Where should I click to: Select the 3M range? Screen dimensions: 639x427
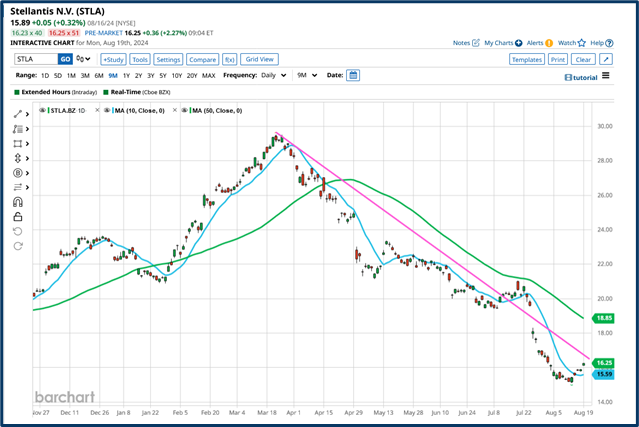pos(85,75)
